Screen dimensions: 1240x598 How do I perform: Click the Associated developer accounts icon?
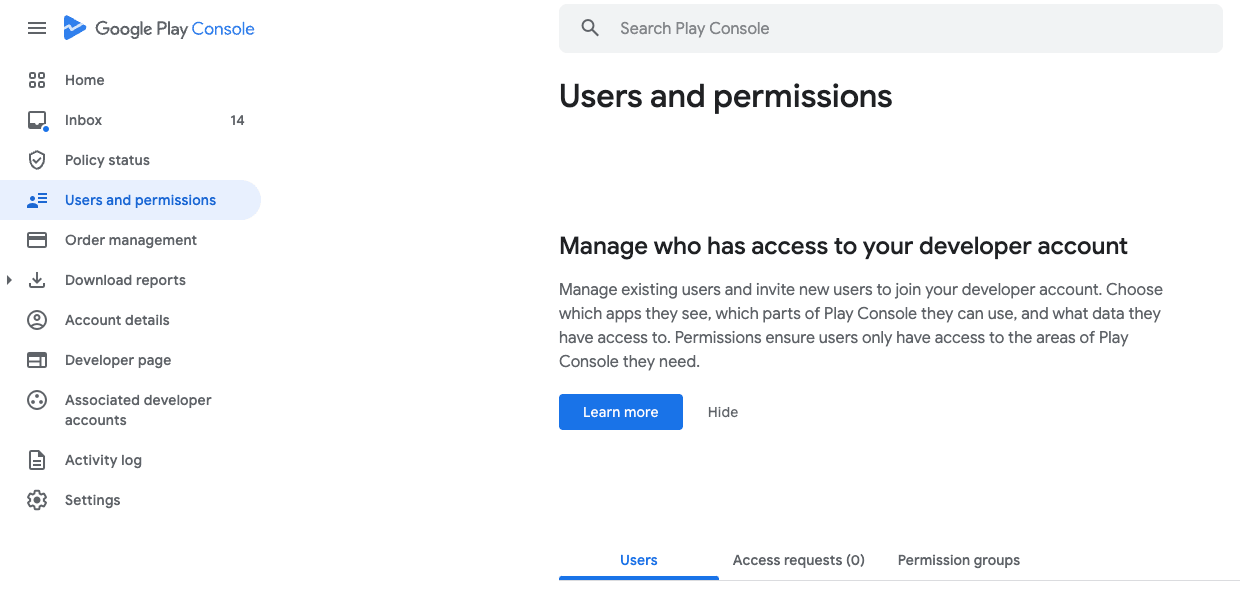(37, 400)
